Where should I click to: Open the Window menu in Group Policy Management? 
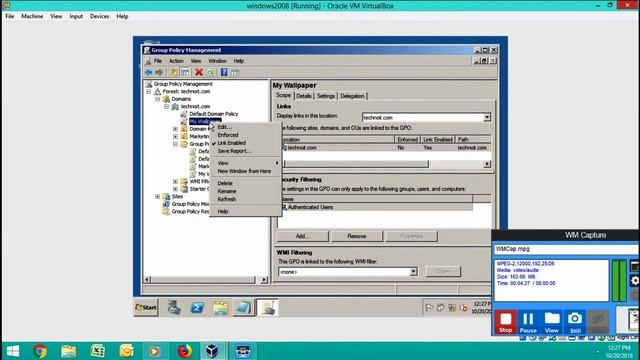(x=217, y=61)
